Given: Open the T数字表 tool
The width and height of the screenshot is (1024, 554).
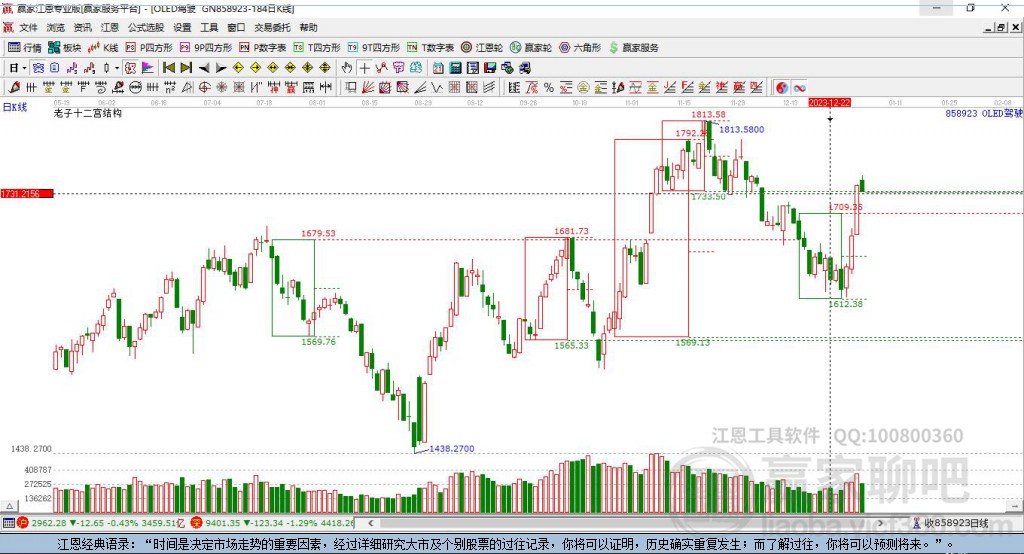Looking at the screenshot, I should 430,48.
